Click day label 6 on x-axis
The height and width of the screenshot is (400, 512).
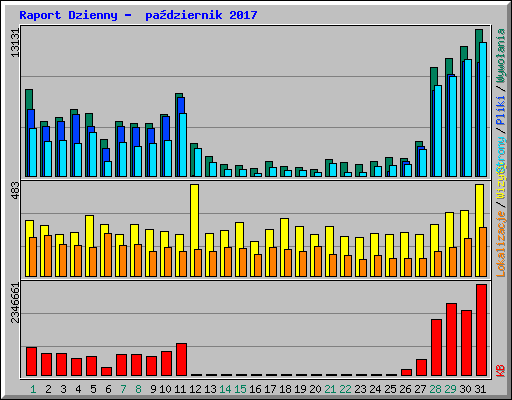click(x=108, y=389)
